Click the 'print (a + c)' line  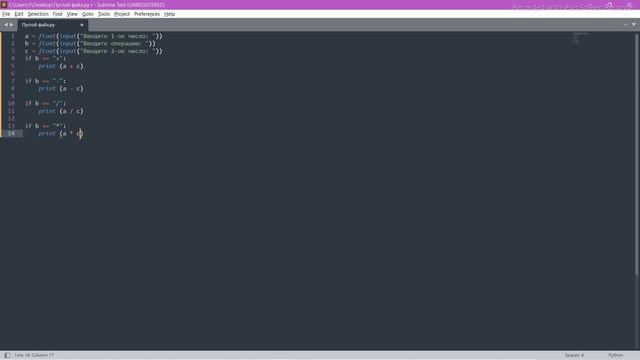(x=61, y=66)
